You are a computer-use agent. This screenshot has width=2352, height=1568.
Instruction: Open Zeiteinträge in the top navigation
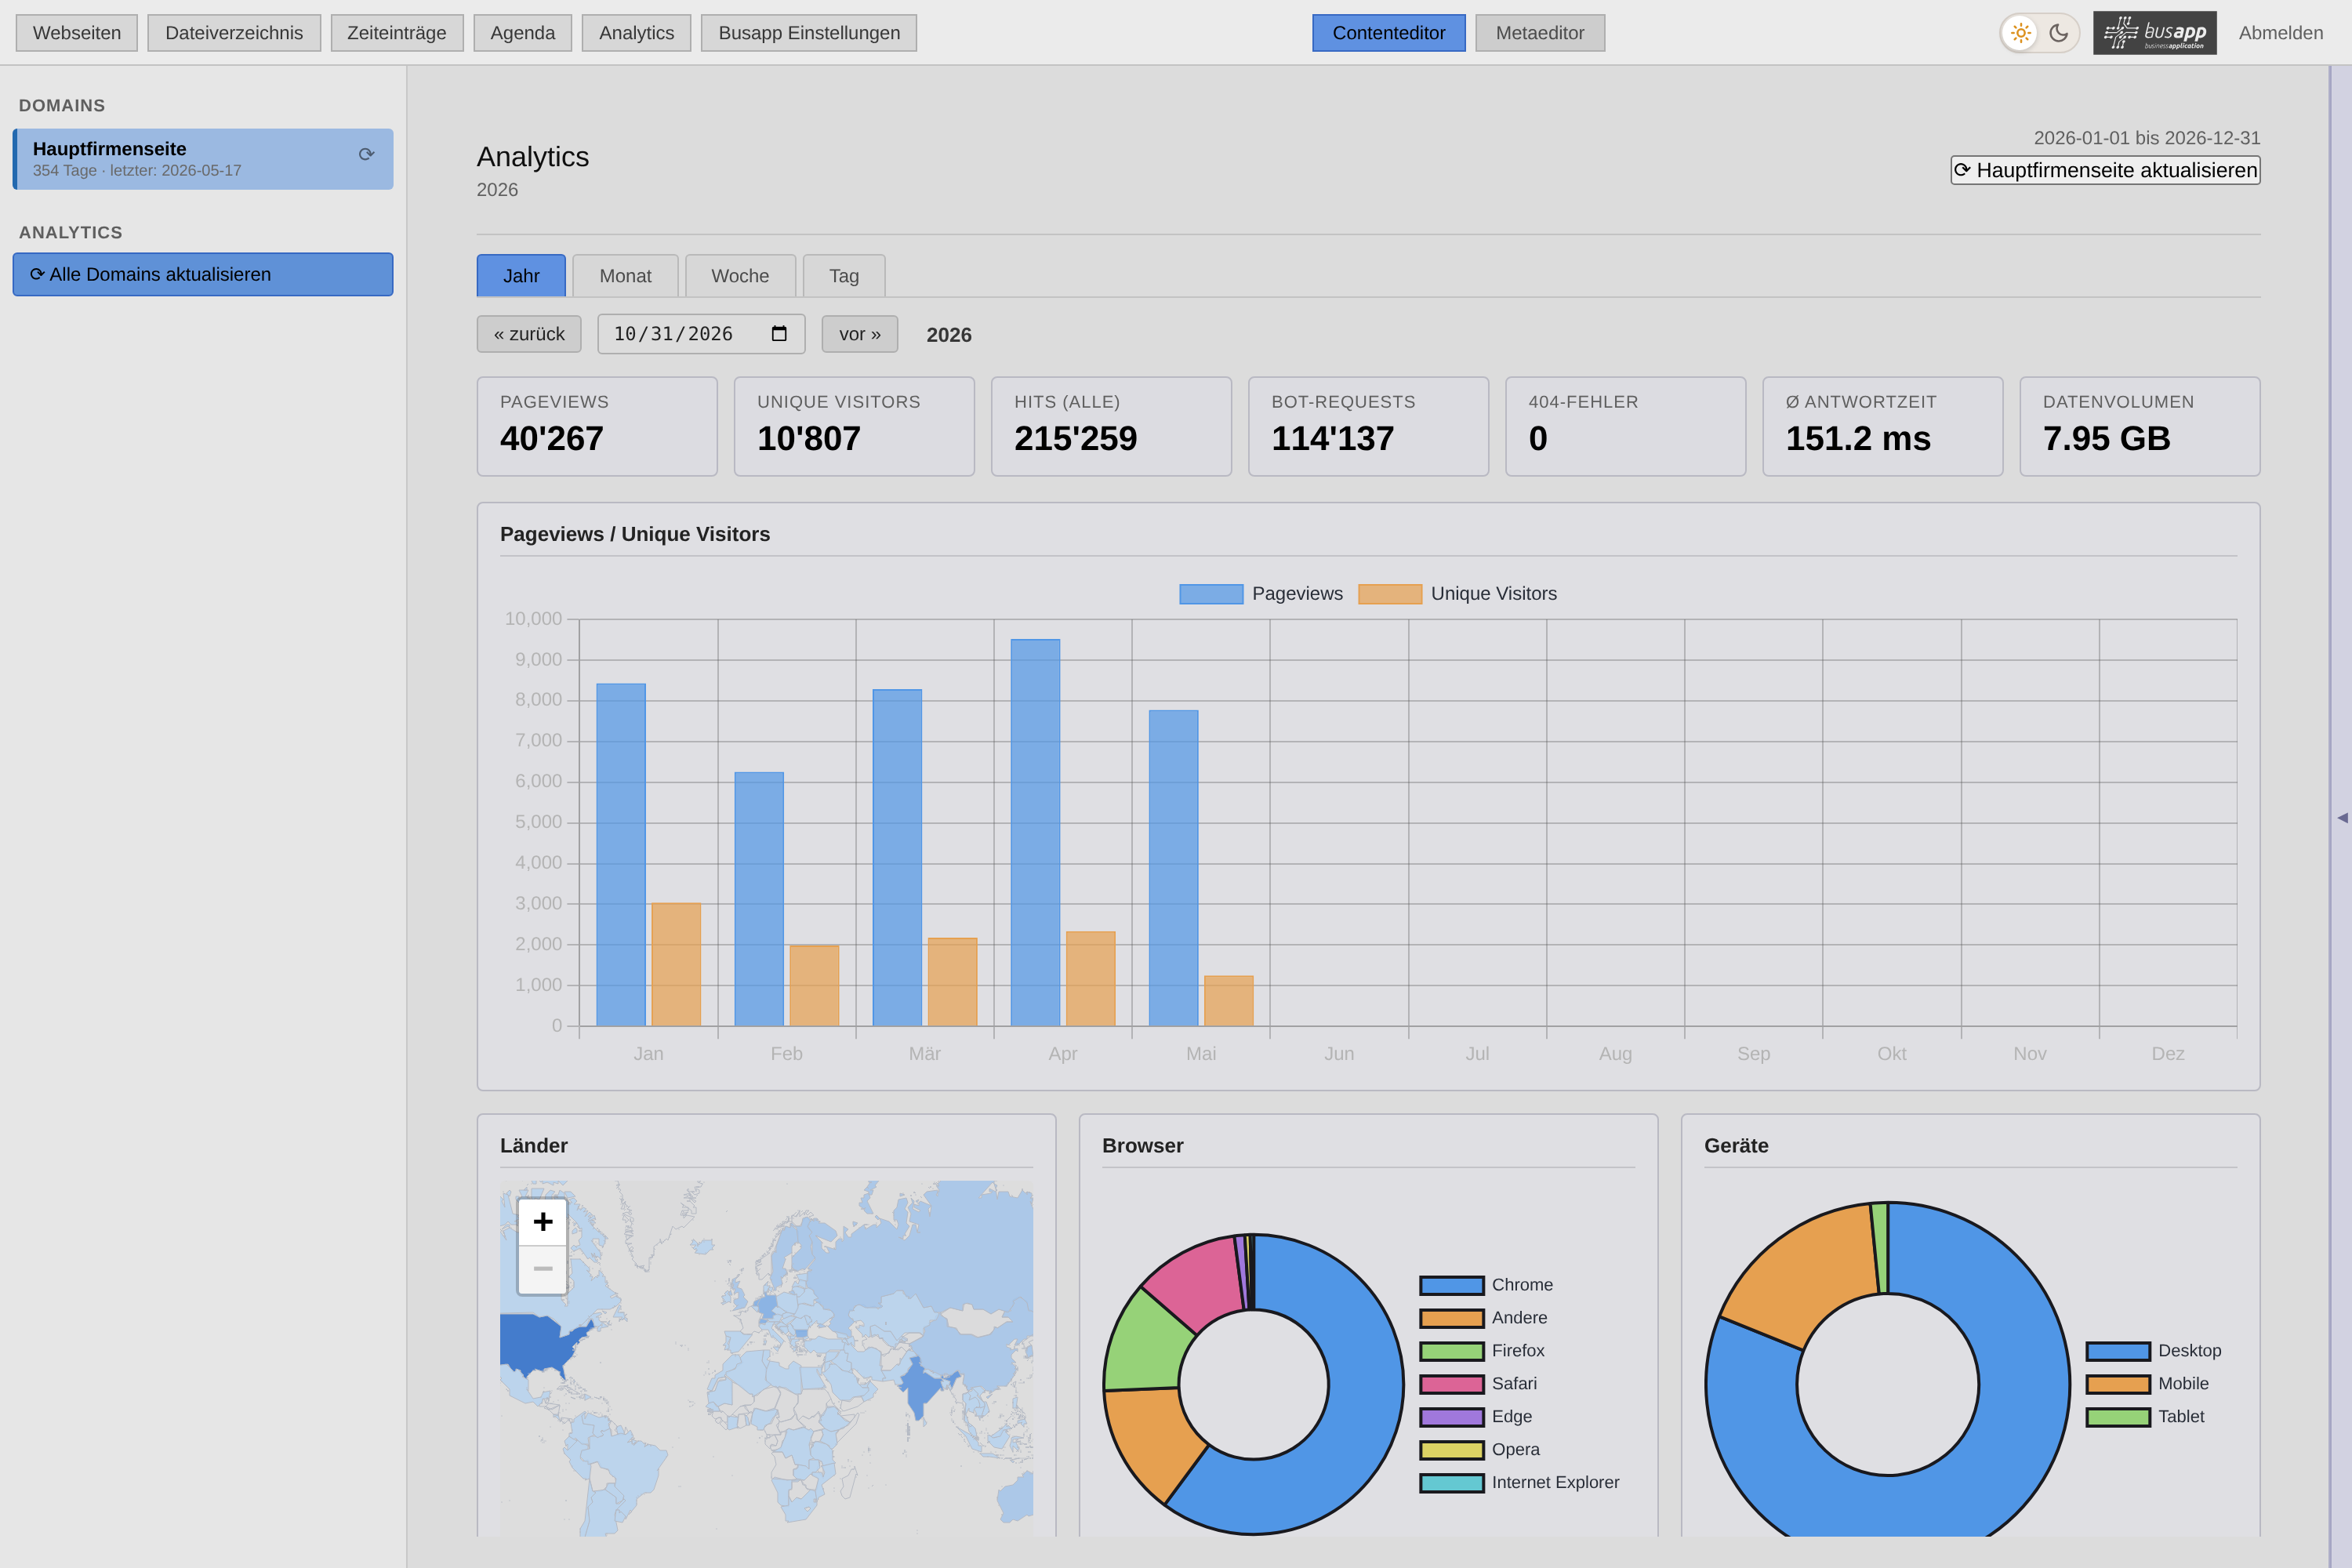pyautogui.click(x=397, y=33)
